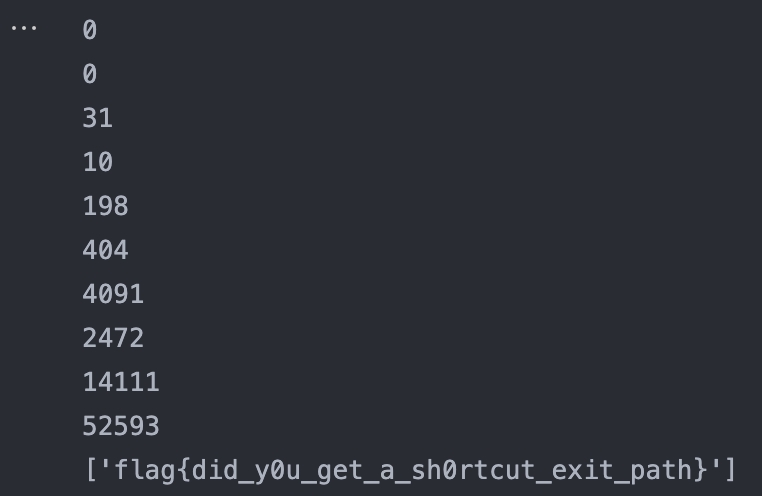Click on the 404 output value
The height and width of the screenshot is (496, 762).
pyautogui.click(x=105, y=250)
